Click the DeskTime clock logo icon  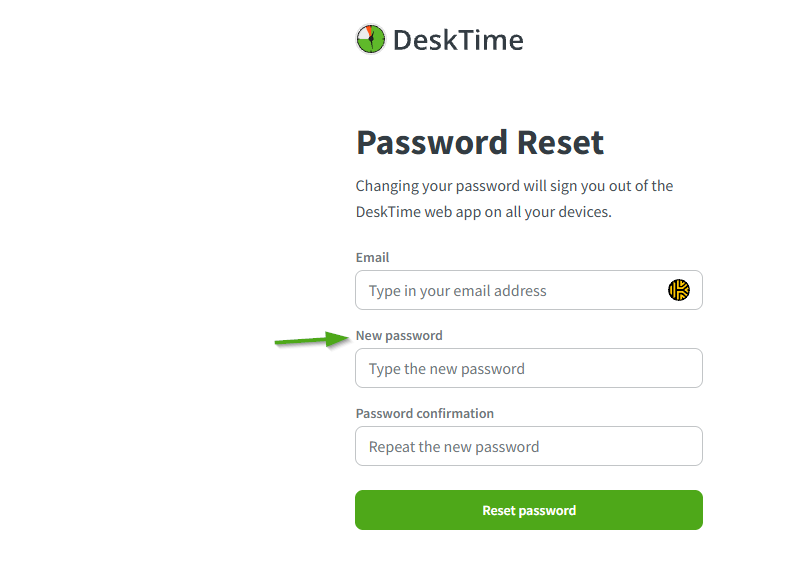pos(370,40)
